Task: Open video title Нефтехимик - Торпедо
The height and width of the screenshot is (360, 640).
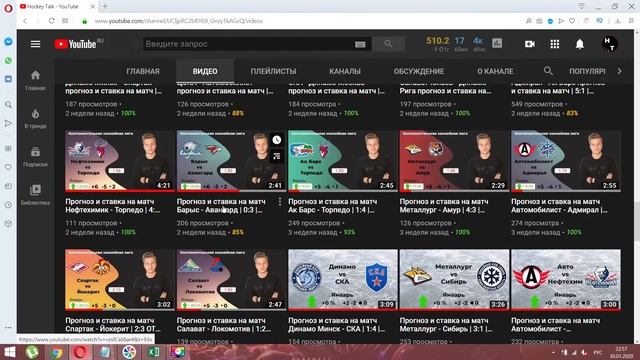Action: pyautogui.click(x=113, y=206)
